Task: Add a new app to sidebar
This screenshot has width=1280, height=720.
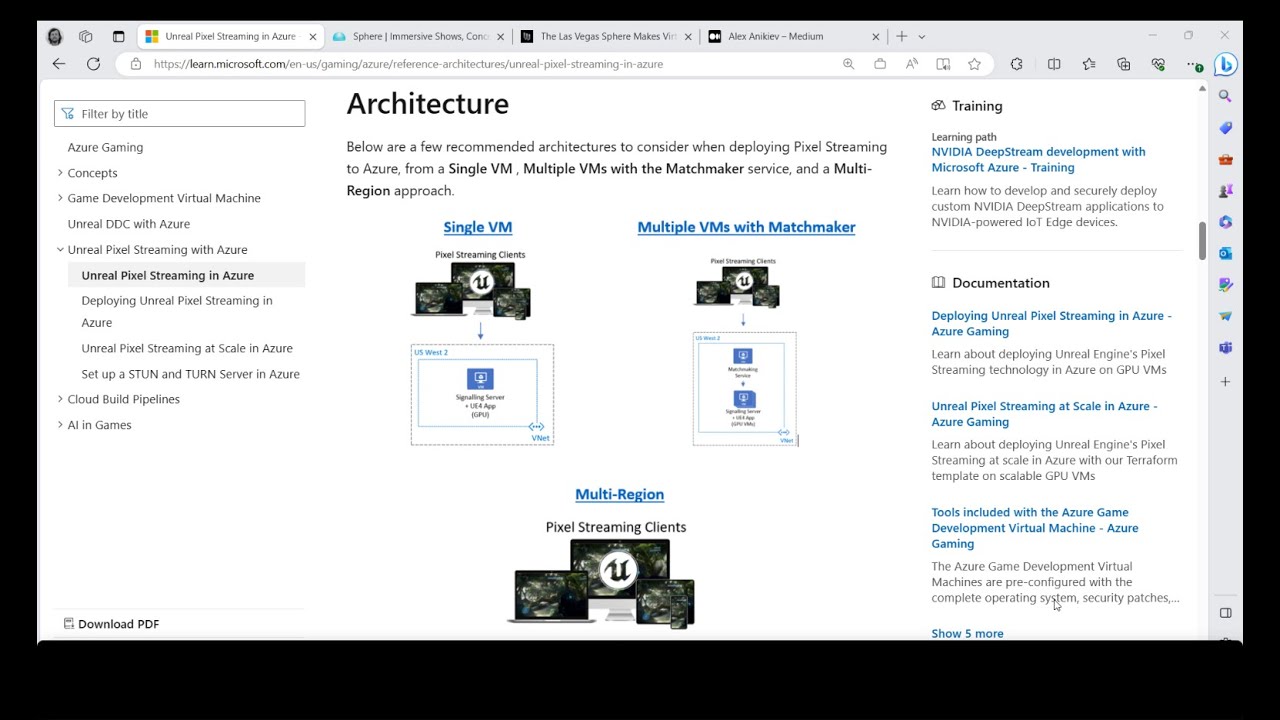Action: (x=1225, y=381)
